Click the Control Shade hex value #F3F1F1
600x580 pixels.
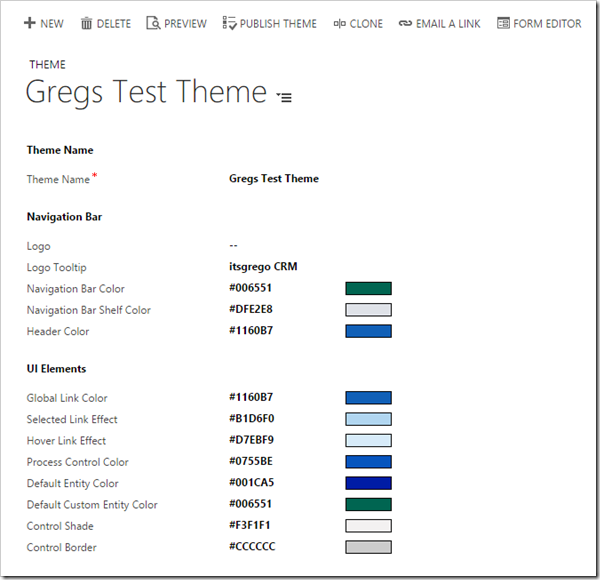[249, 526]
